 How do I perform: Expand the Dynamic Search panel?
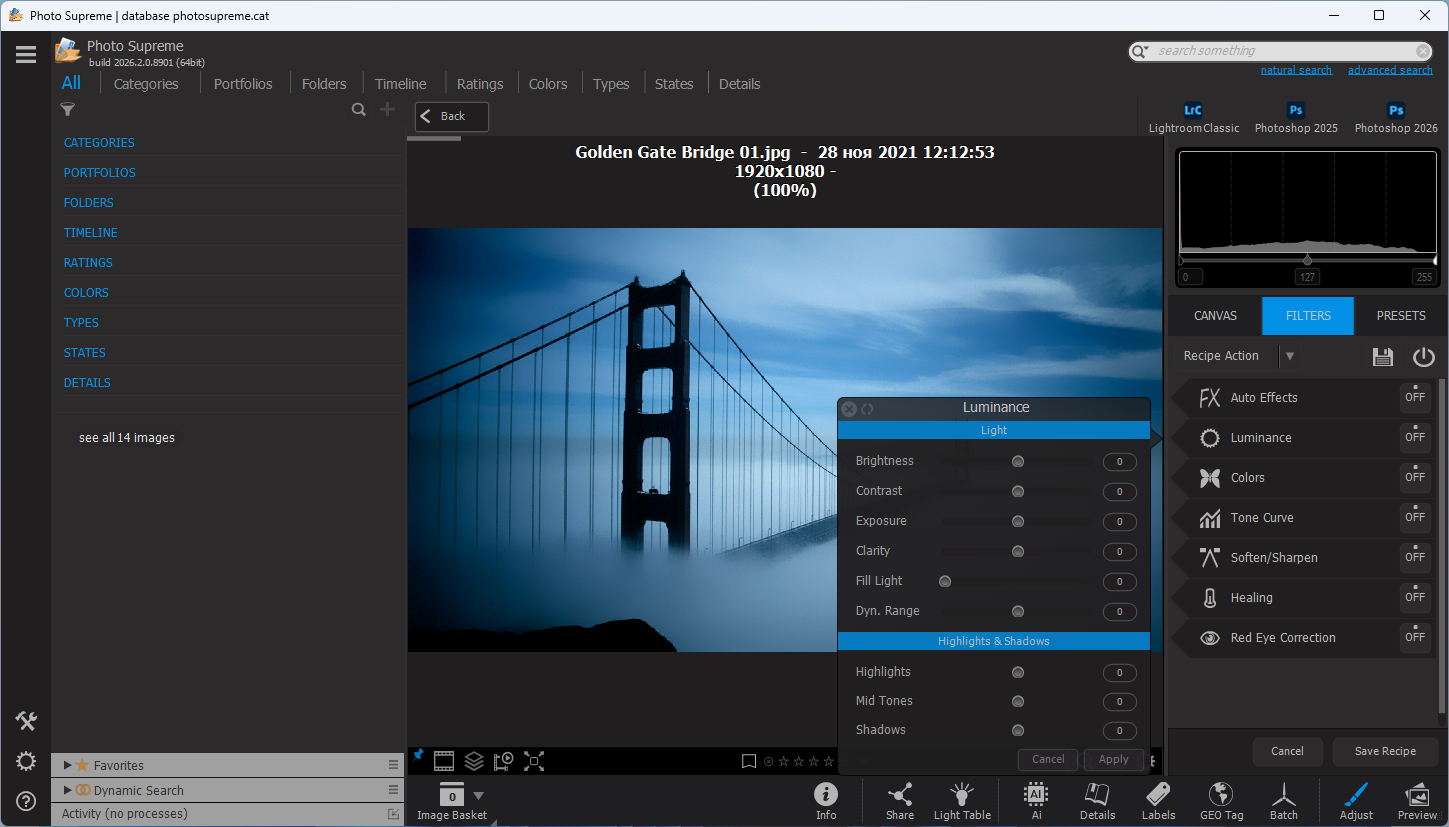pyautogui.click(x=68, y=790)
